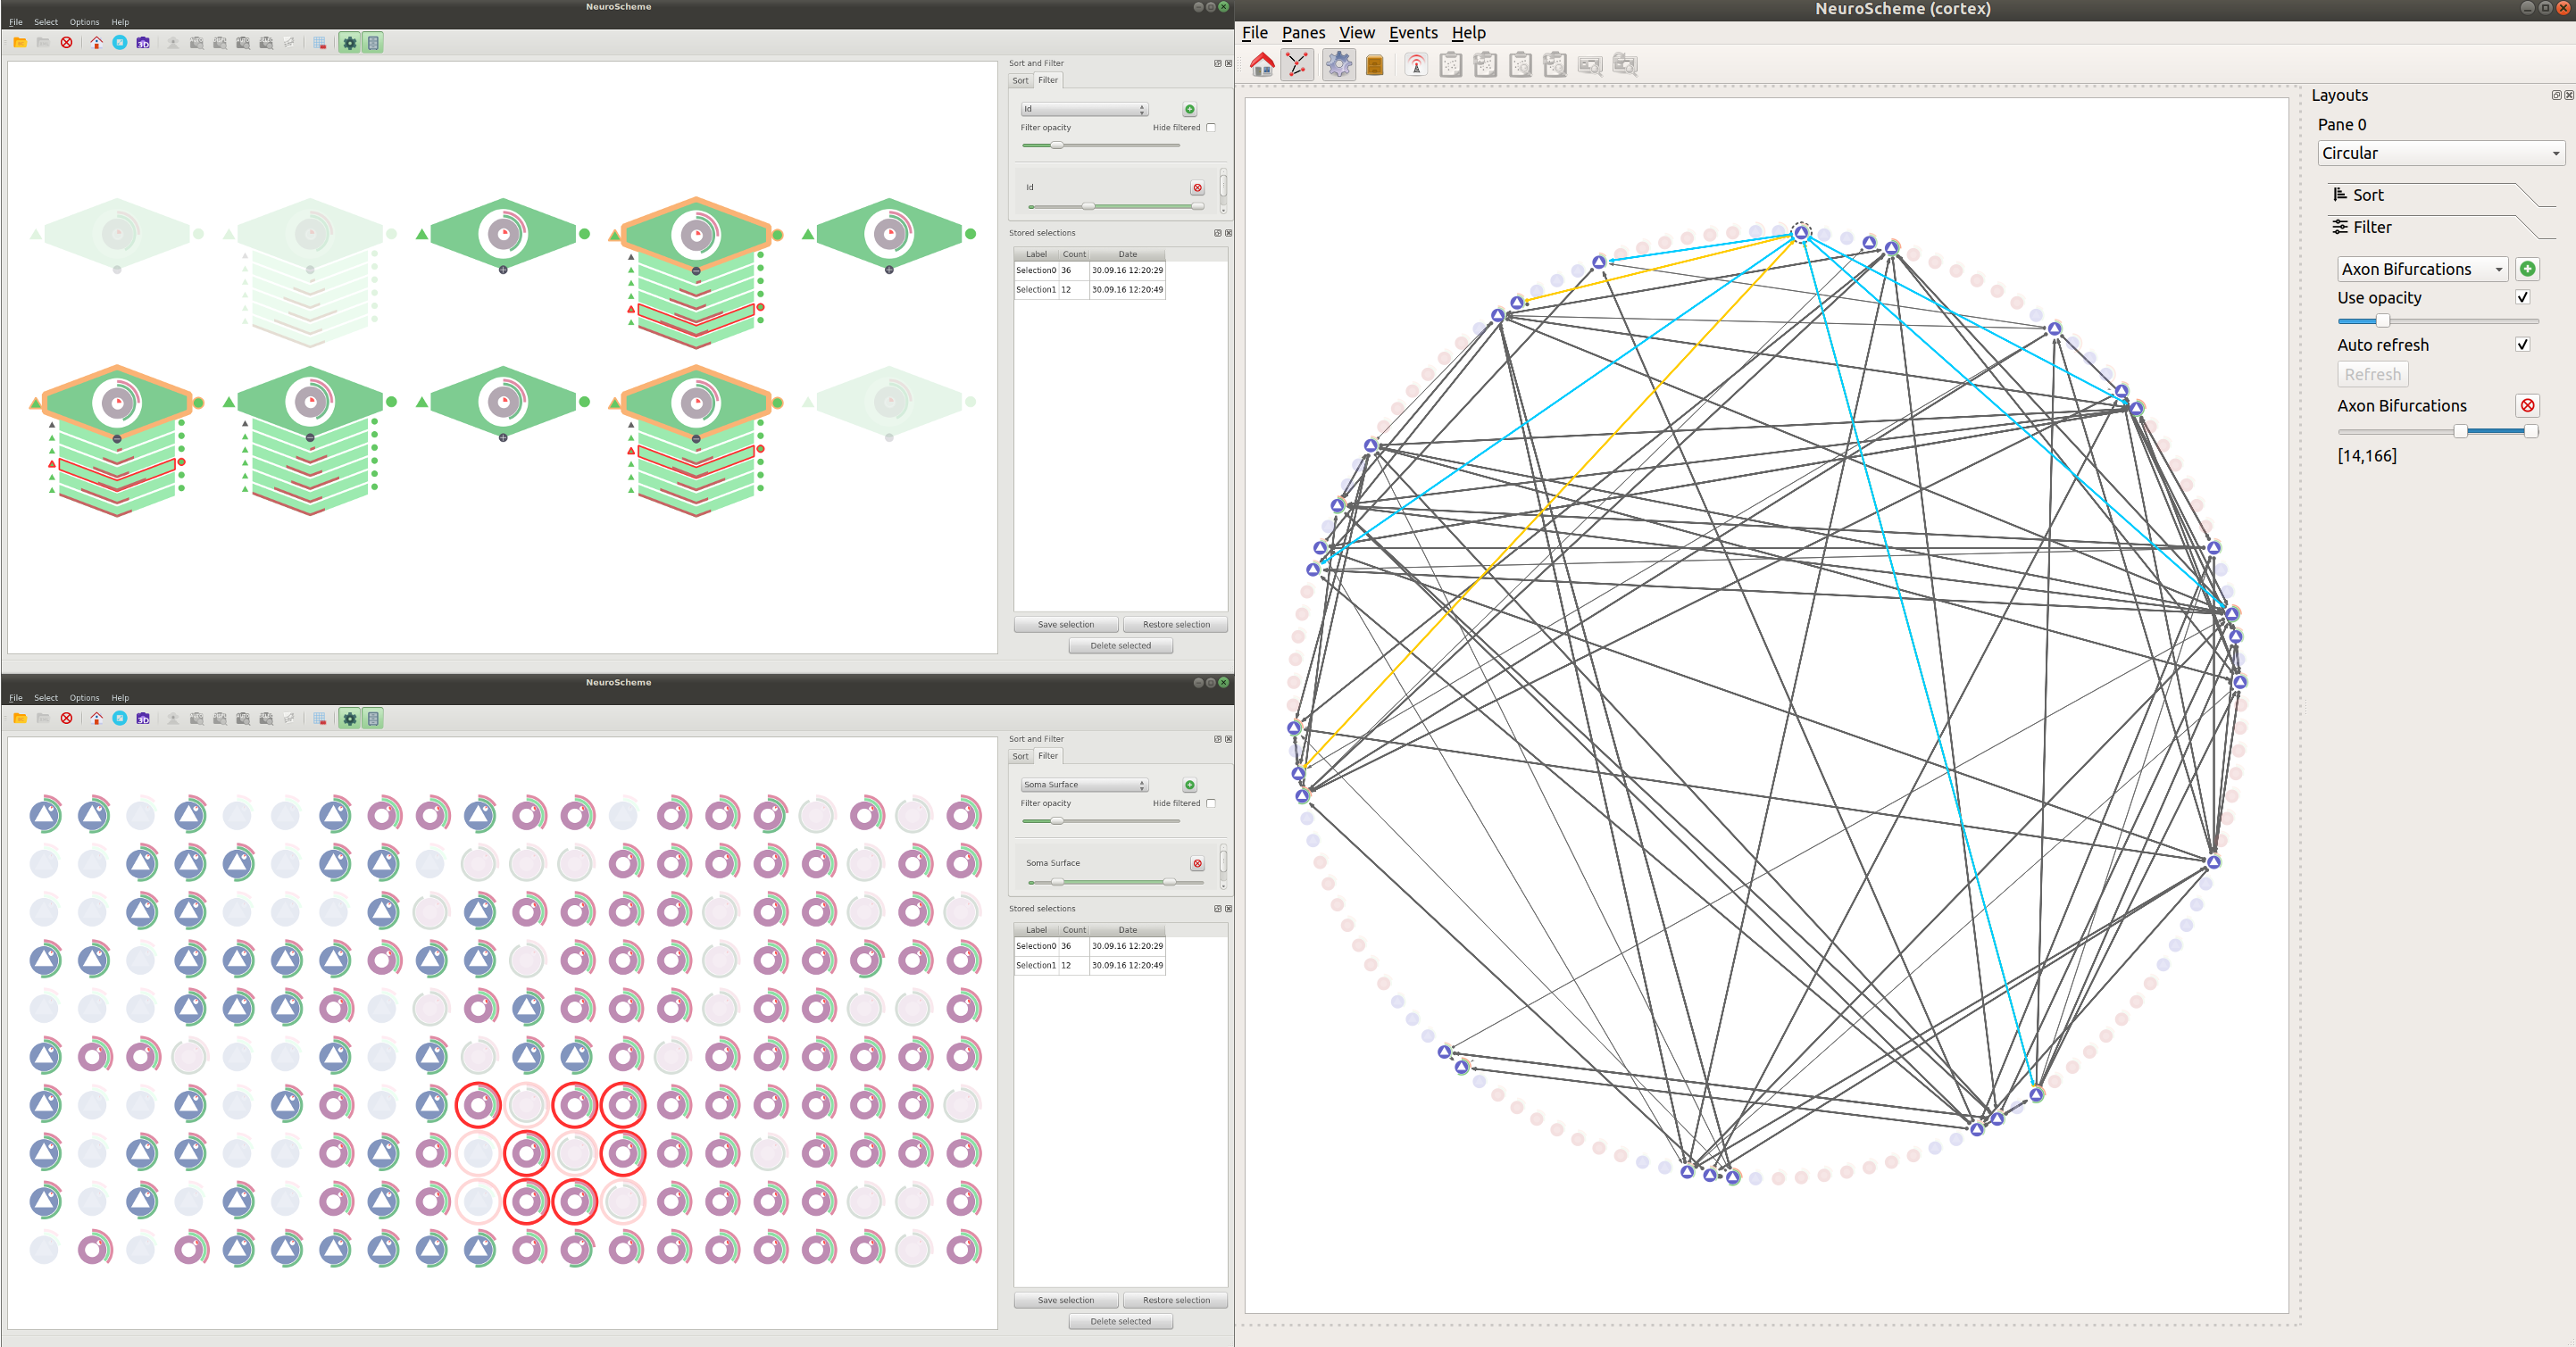The image size is (2576, 1347).
Task: Open the Soma Surface filter property dropdown
Action: 1084,785
